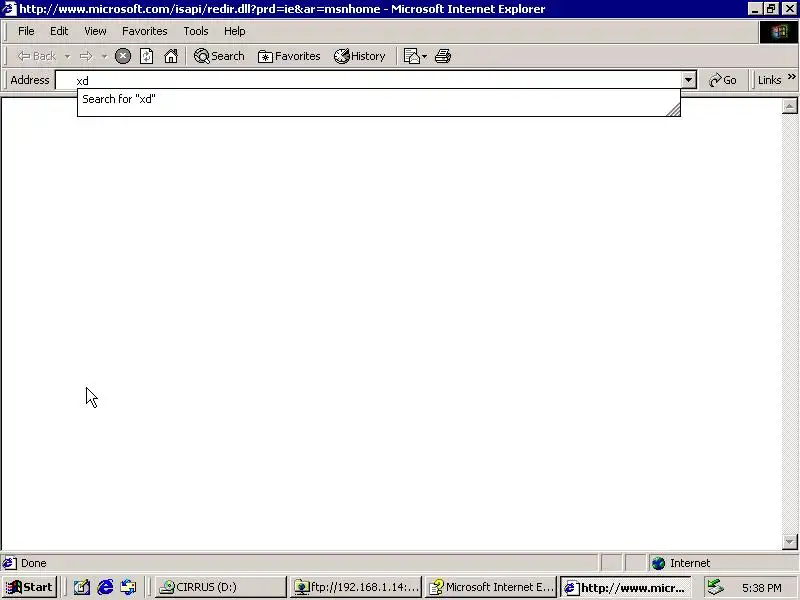800x600 pixels.
Task: Close the Internet Explorer window
Action: [x=789, y=9]
